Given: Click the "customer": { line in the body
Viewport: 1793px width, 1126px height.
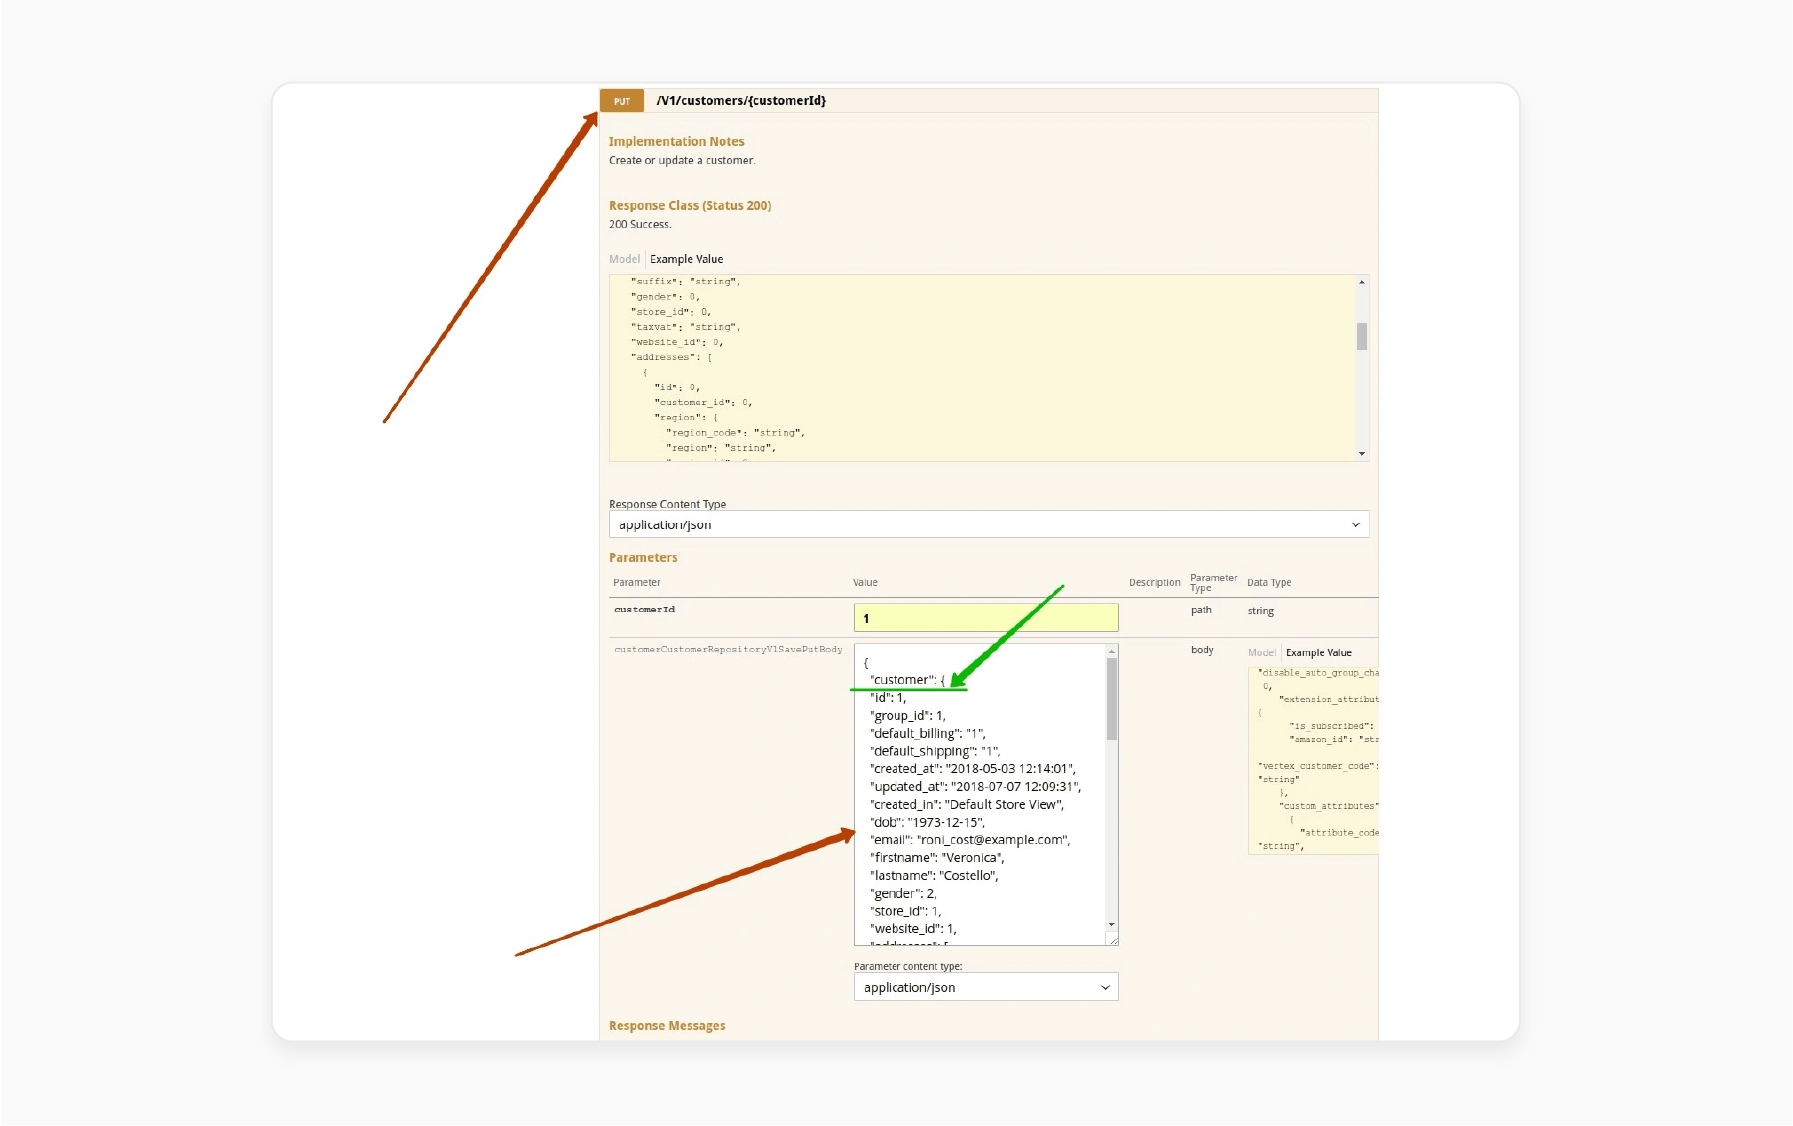Looking at the screenshot, I should [x=907, y=680].
